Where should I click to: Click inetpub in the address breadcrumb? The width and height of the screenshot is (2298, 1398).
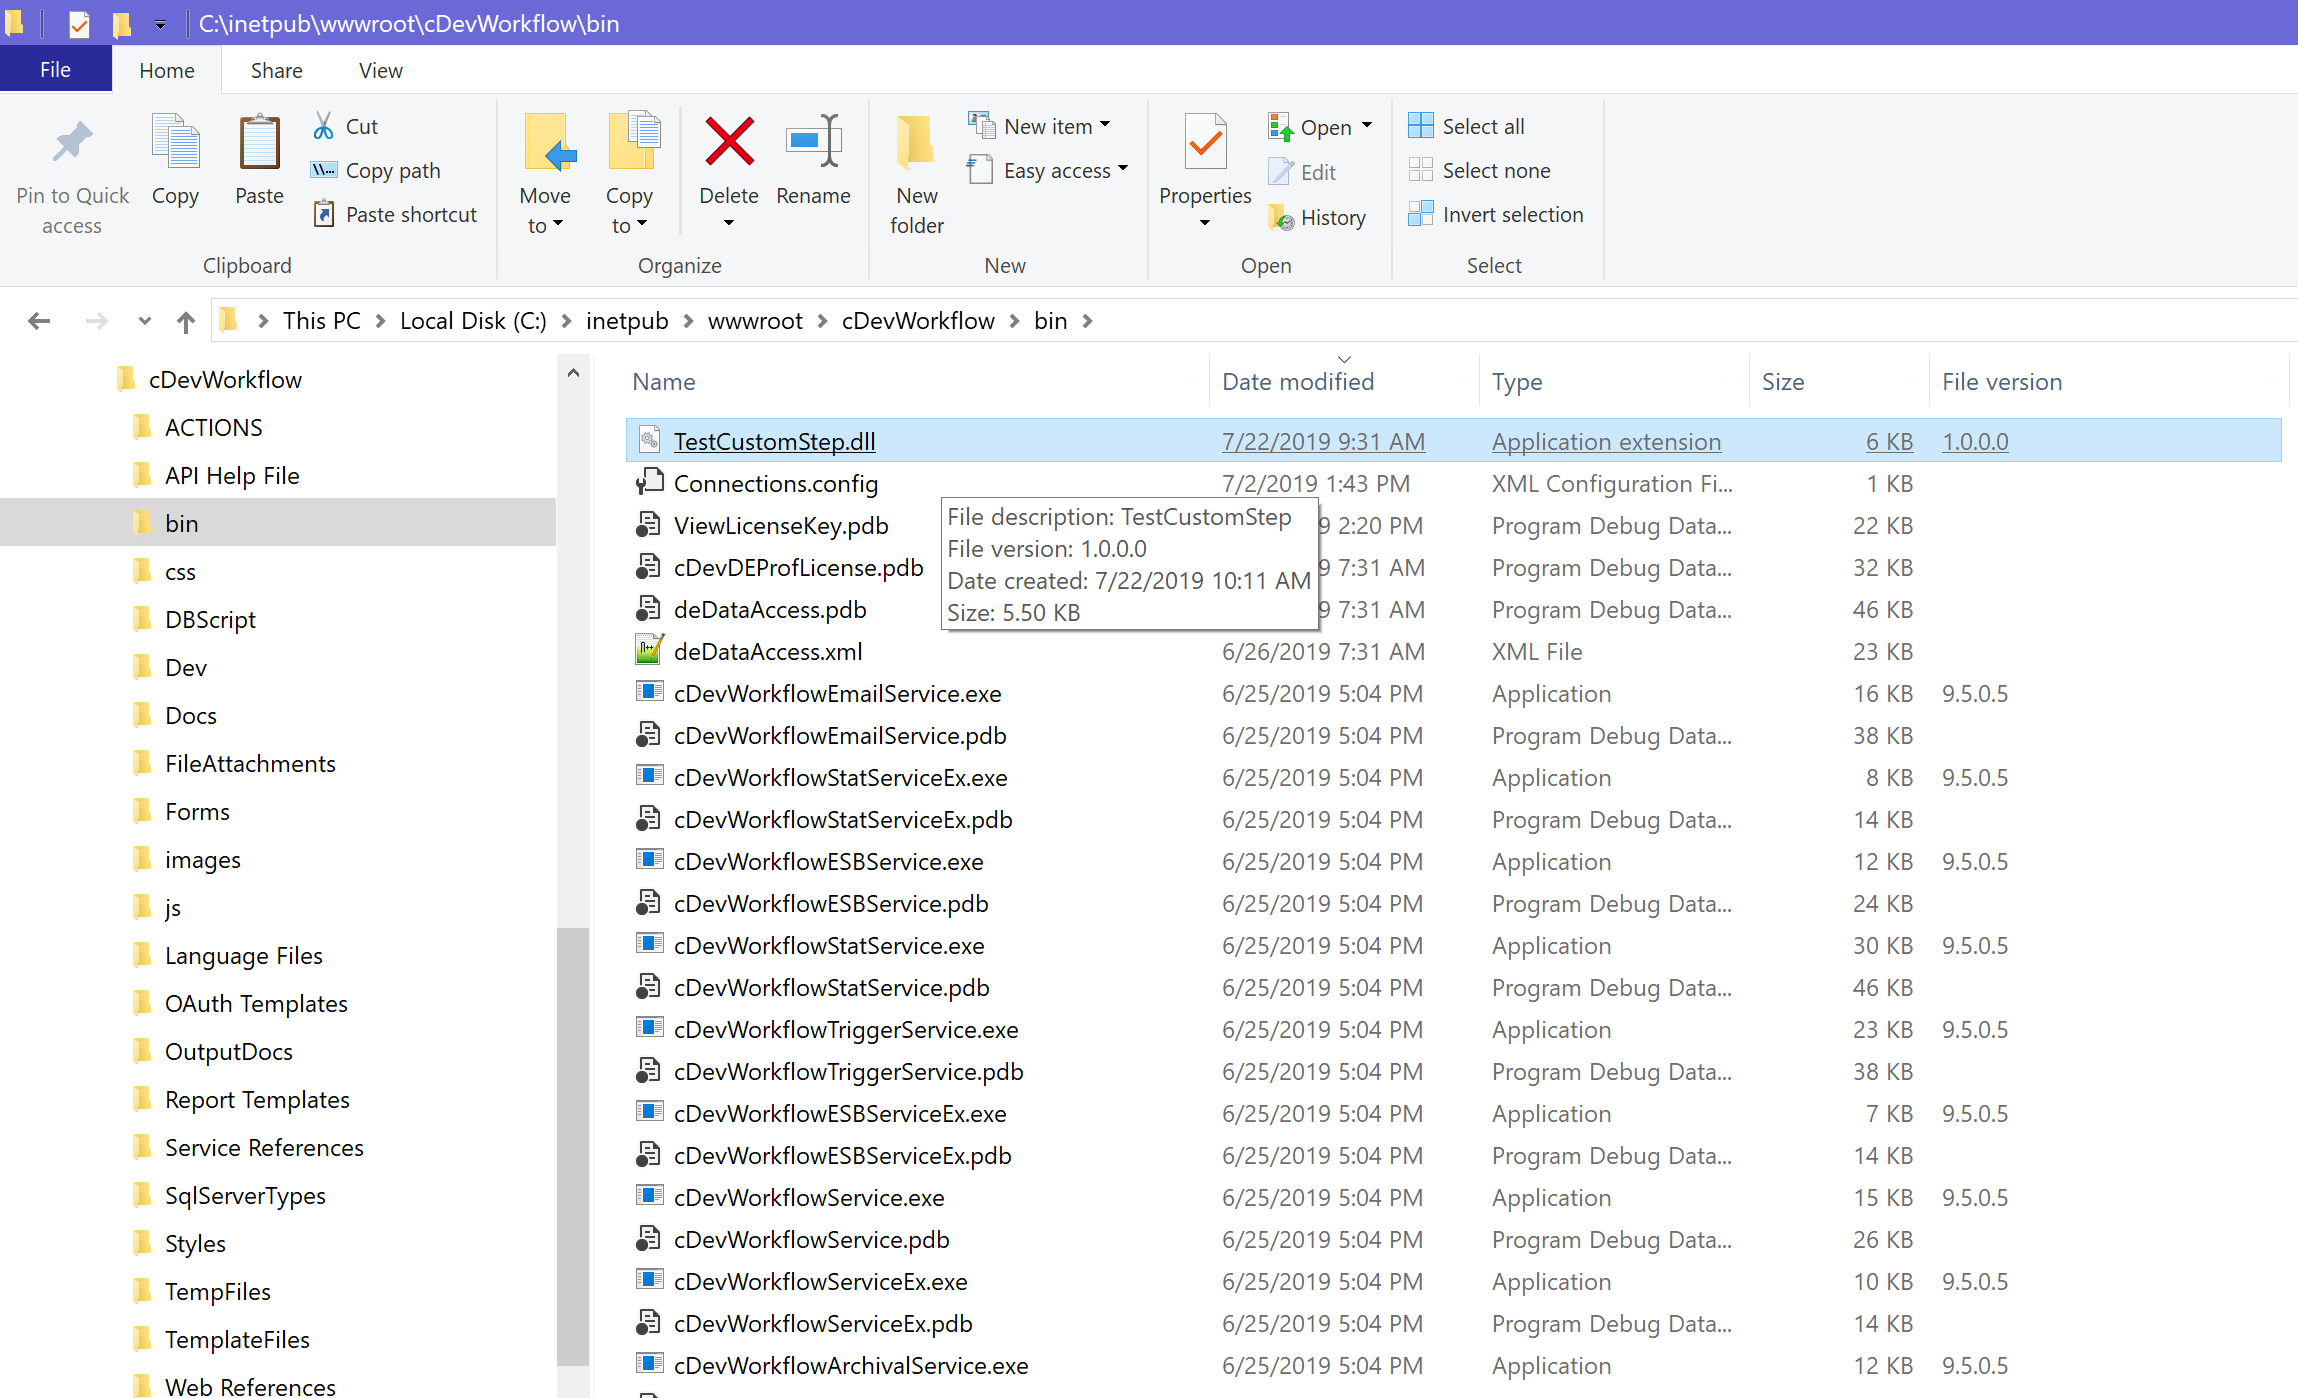627,321
